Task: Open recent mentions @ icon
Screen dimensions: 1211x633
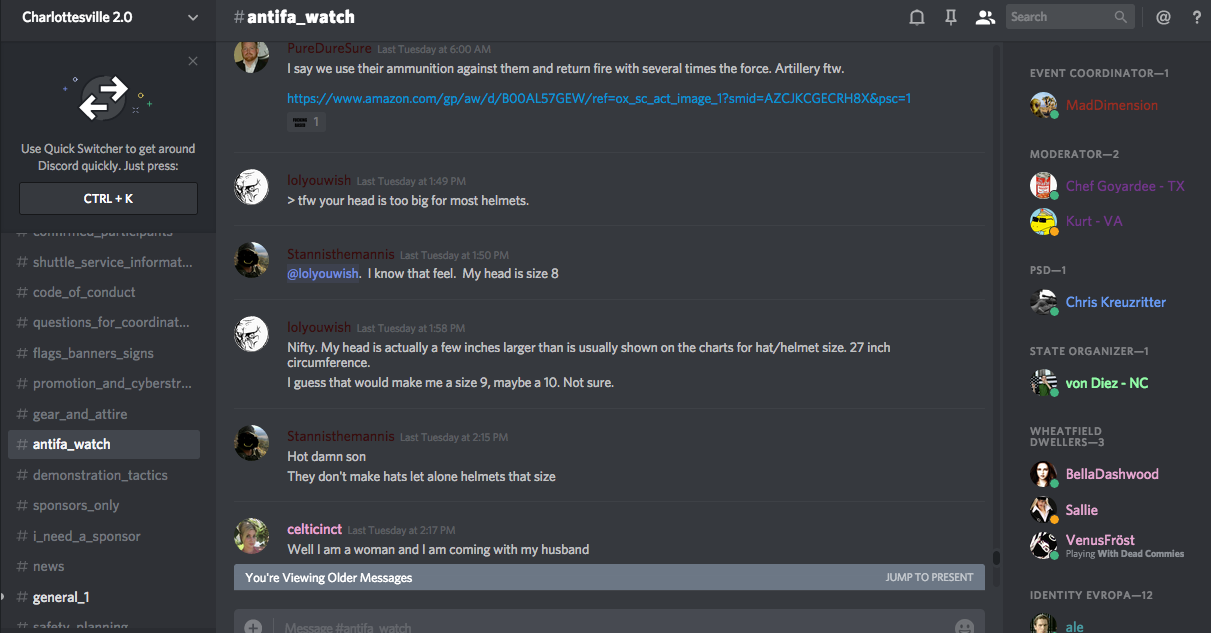Action: [x=1163, y=17]
